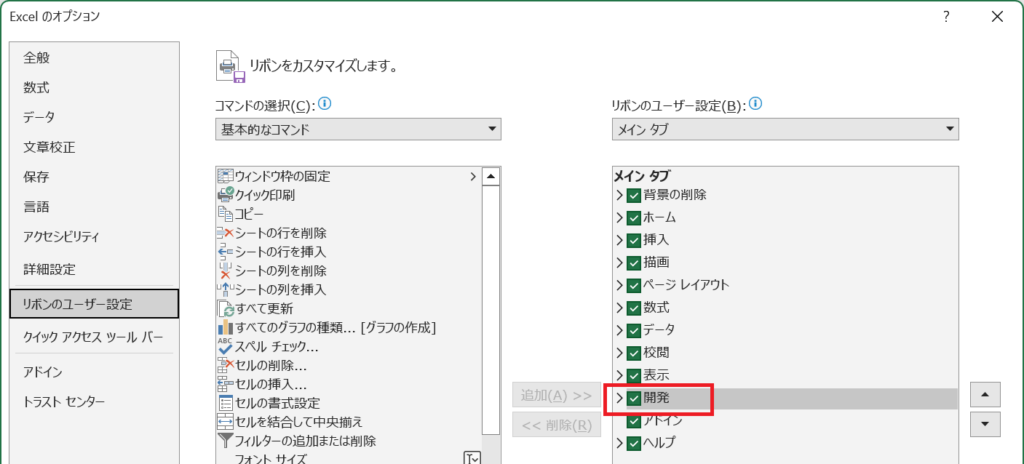1024x464 pixels.
Task: Open the 基本的なコマンド dropdown
Action: click(358, 129)
